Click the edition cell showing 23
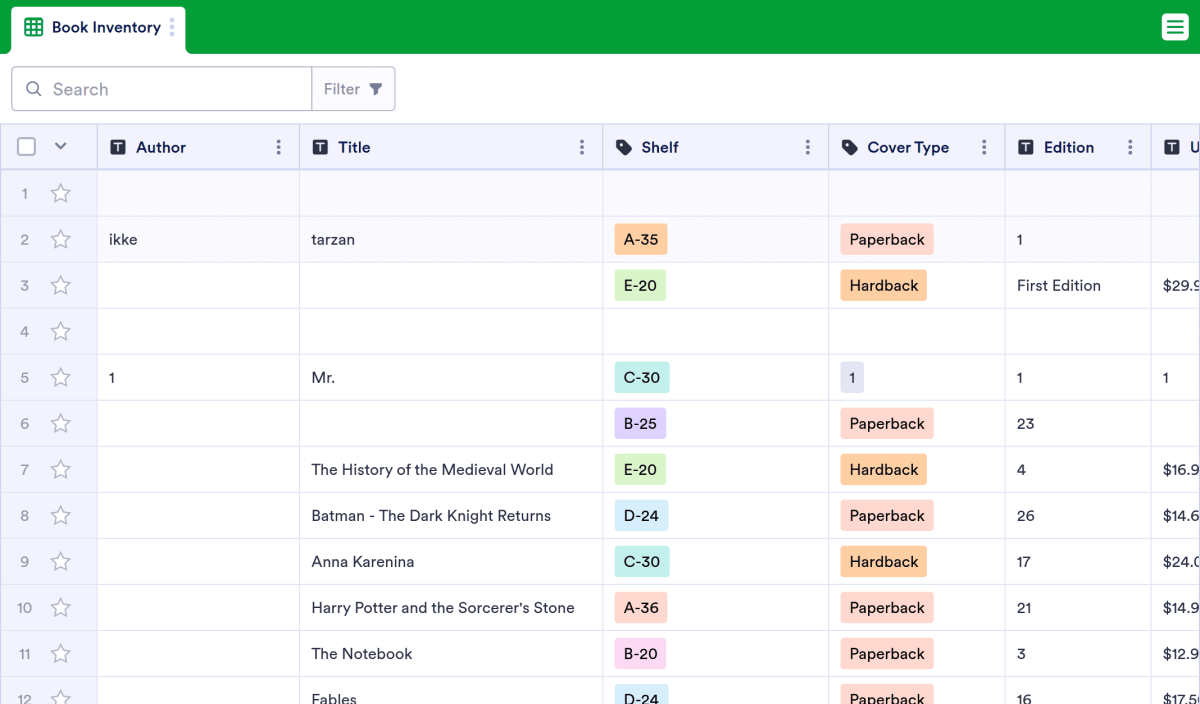 pyautogui.click(x=1078, y=423)
